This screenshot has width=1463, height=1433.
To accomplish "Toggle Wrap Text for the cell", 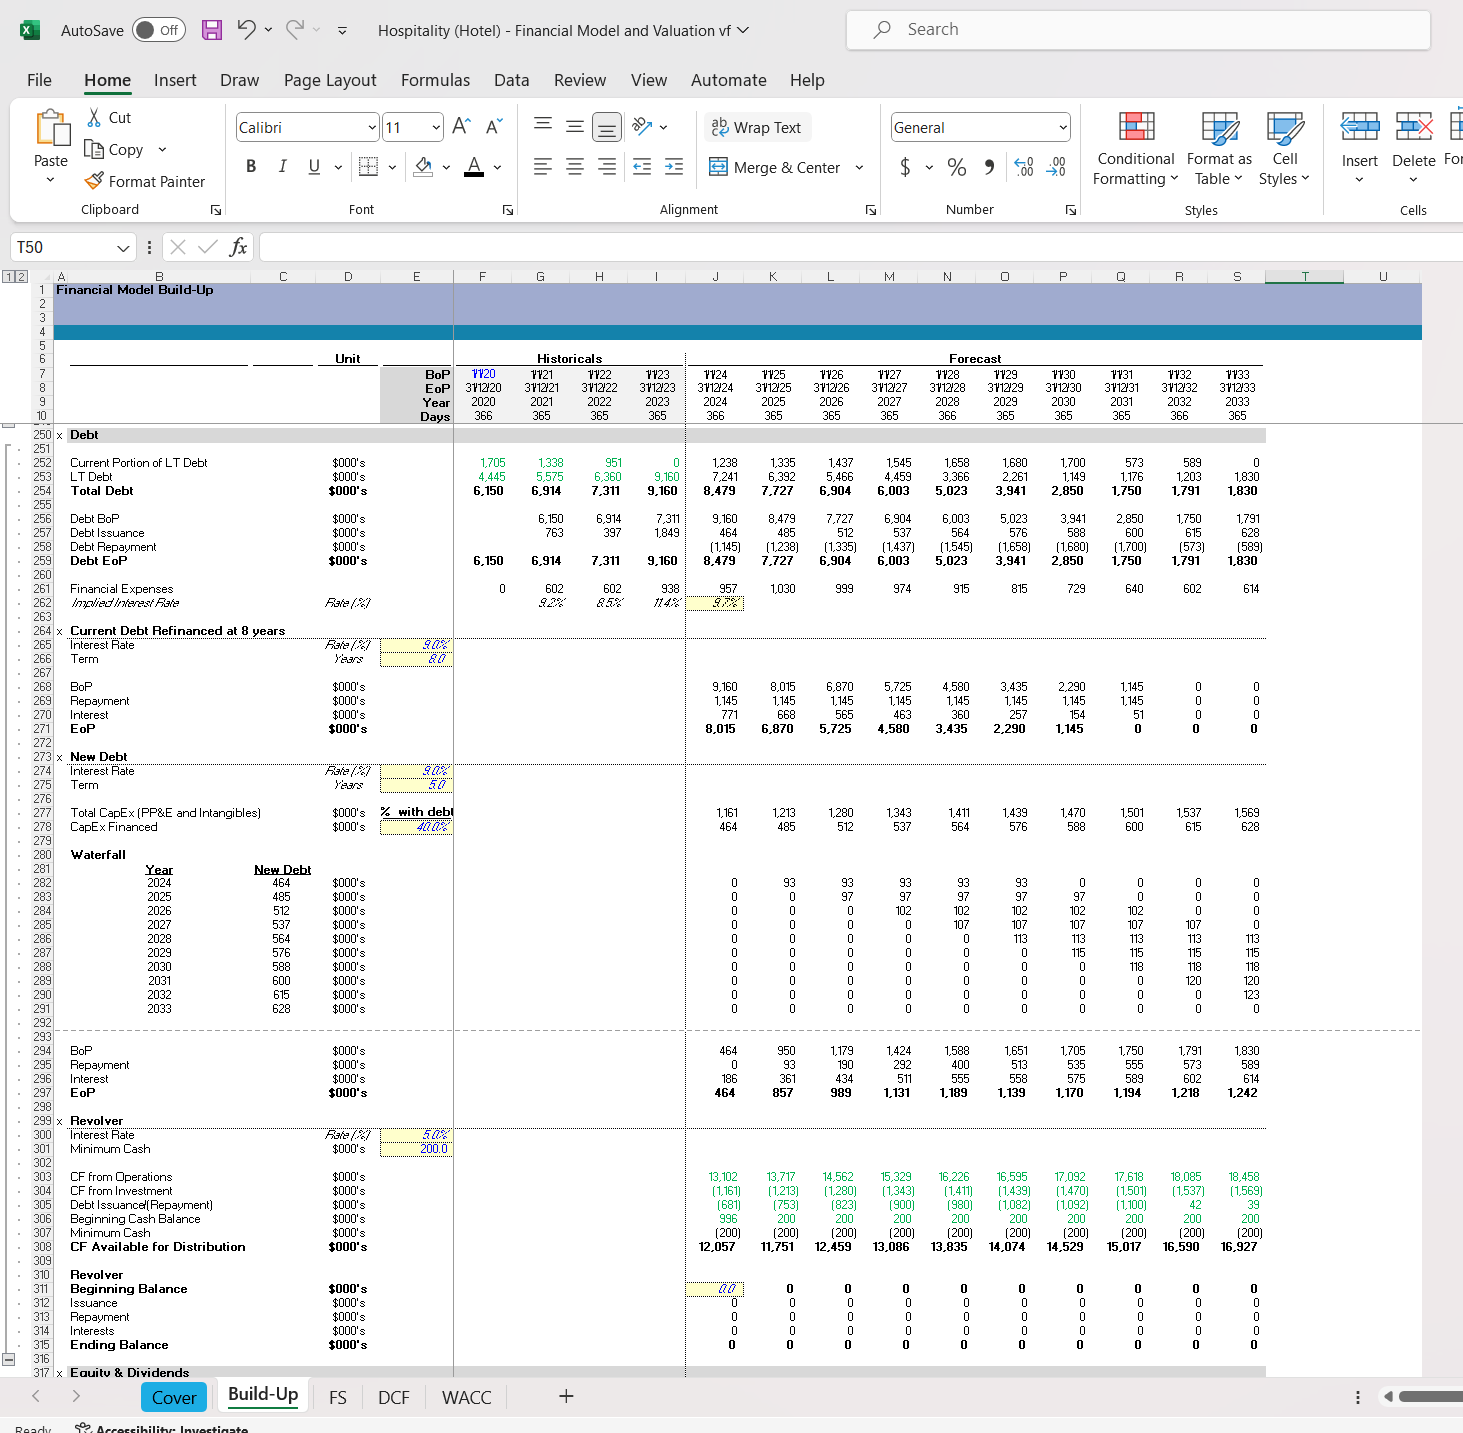I will [x=756, y=127].
